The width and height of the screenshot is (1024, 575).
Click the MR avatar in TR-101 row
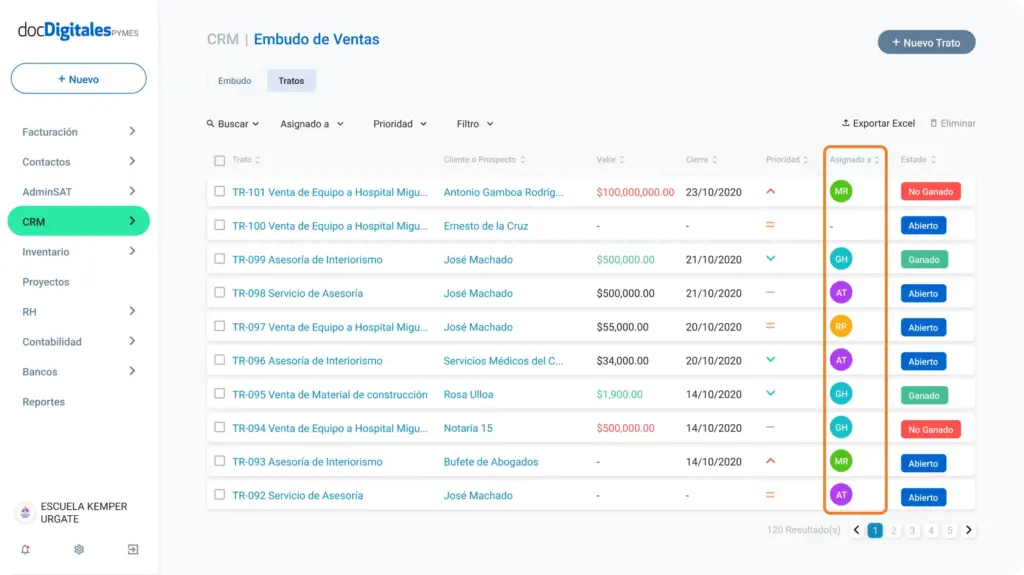pos(841,191)
